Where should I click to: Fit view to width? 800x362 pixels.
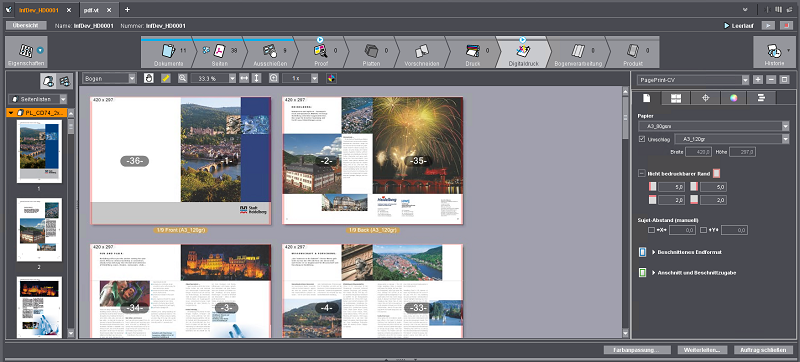244,79
